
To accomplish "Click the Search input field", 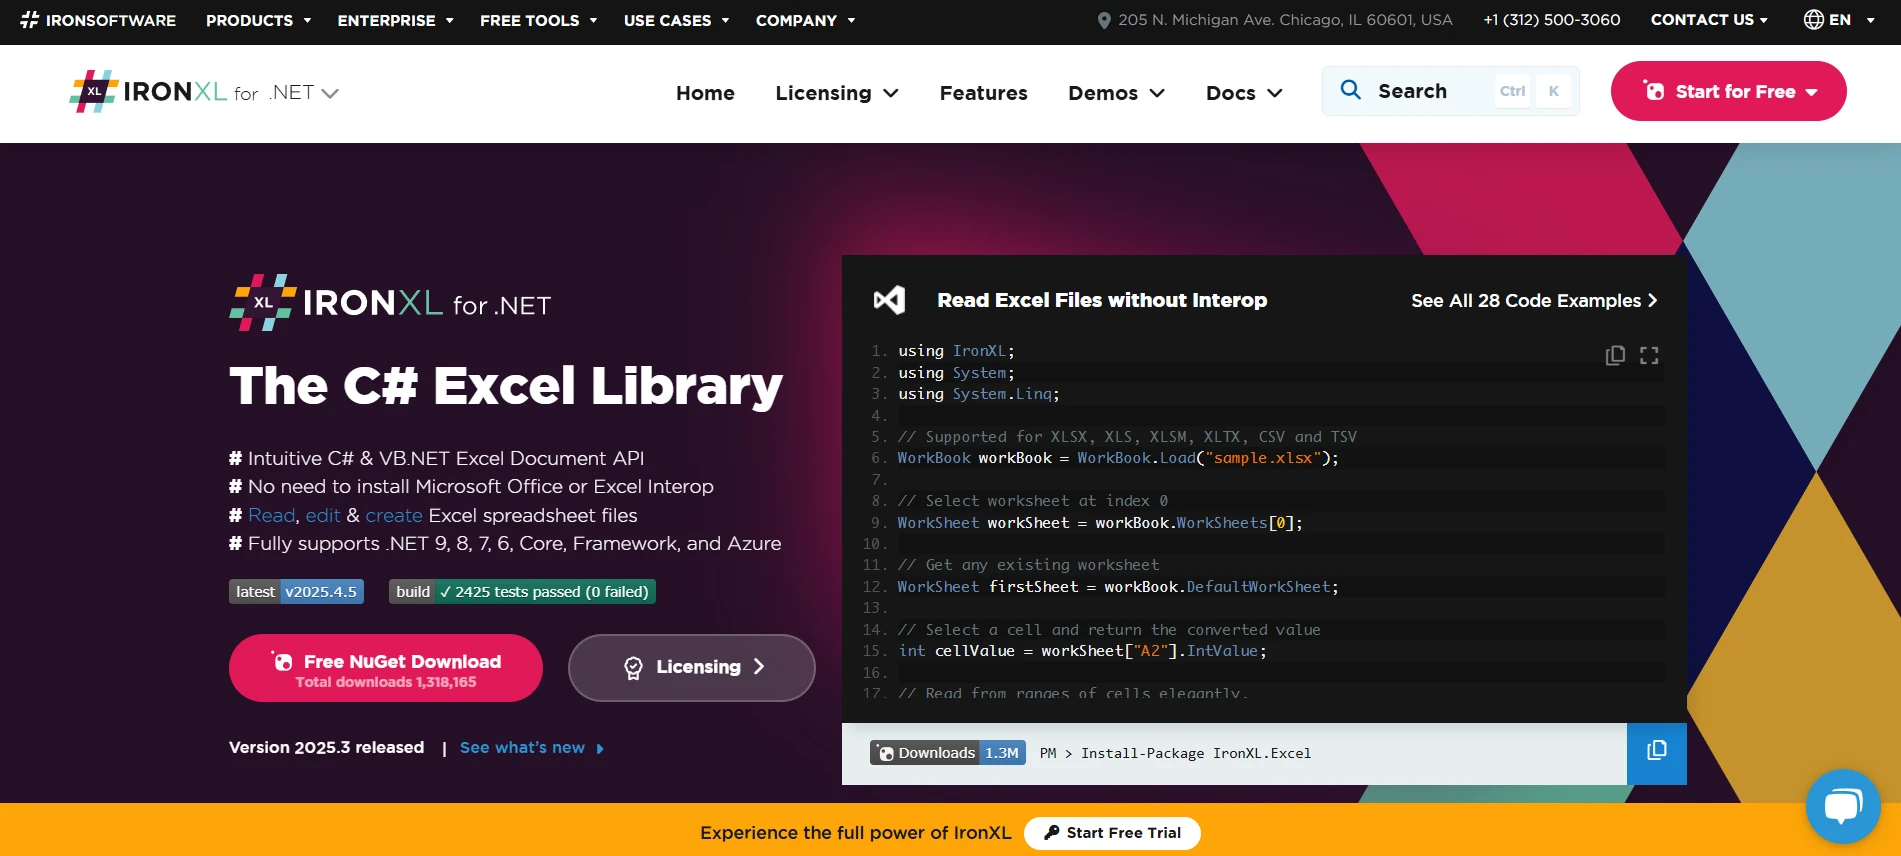I will [x=1430, y=91].
